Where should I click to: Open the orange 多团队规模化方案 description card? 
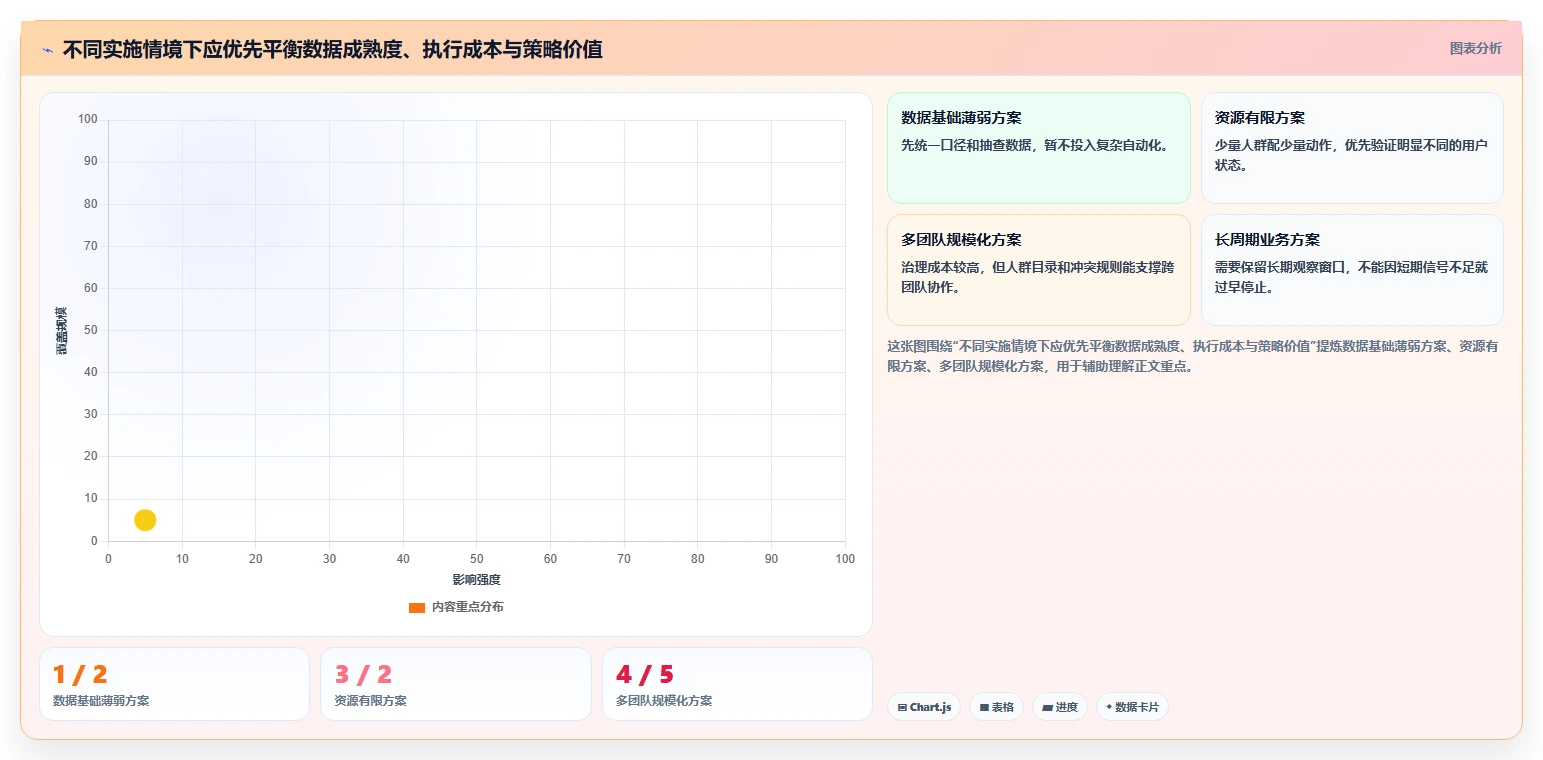coord(1038,270)
